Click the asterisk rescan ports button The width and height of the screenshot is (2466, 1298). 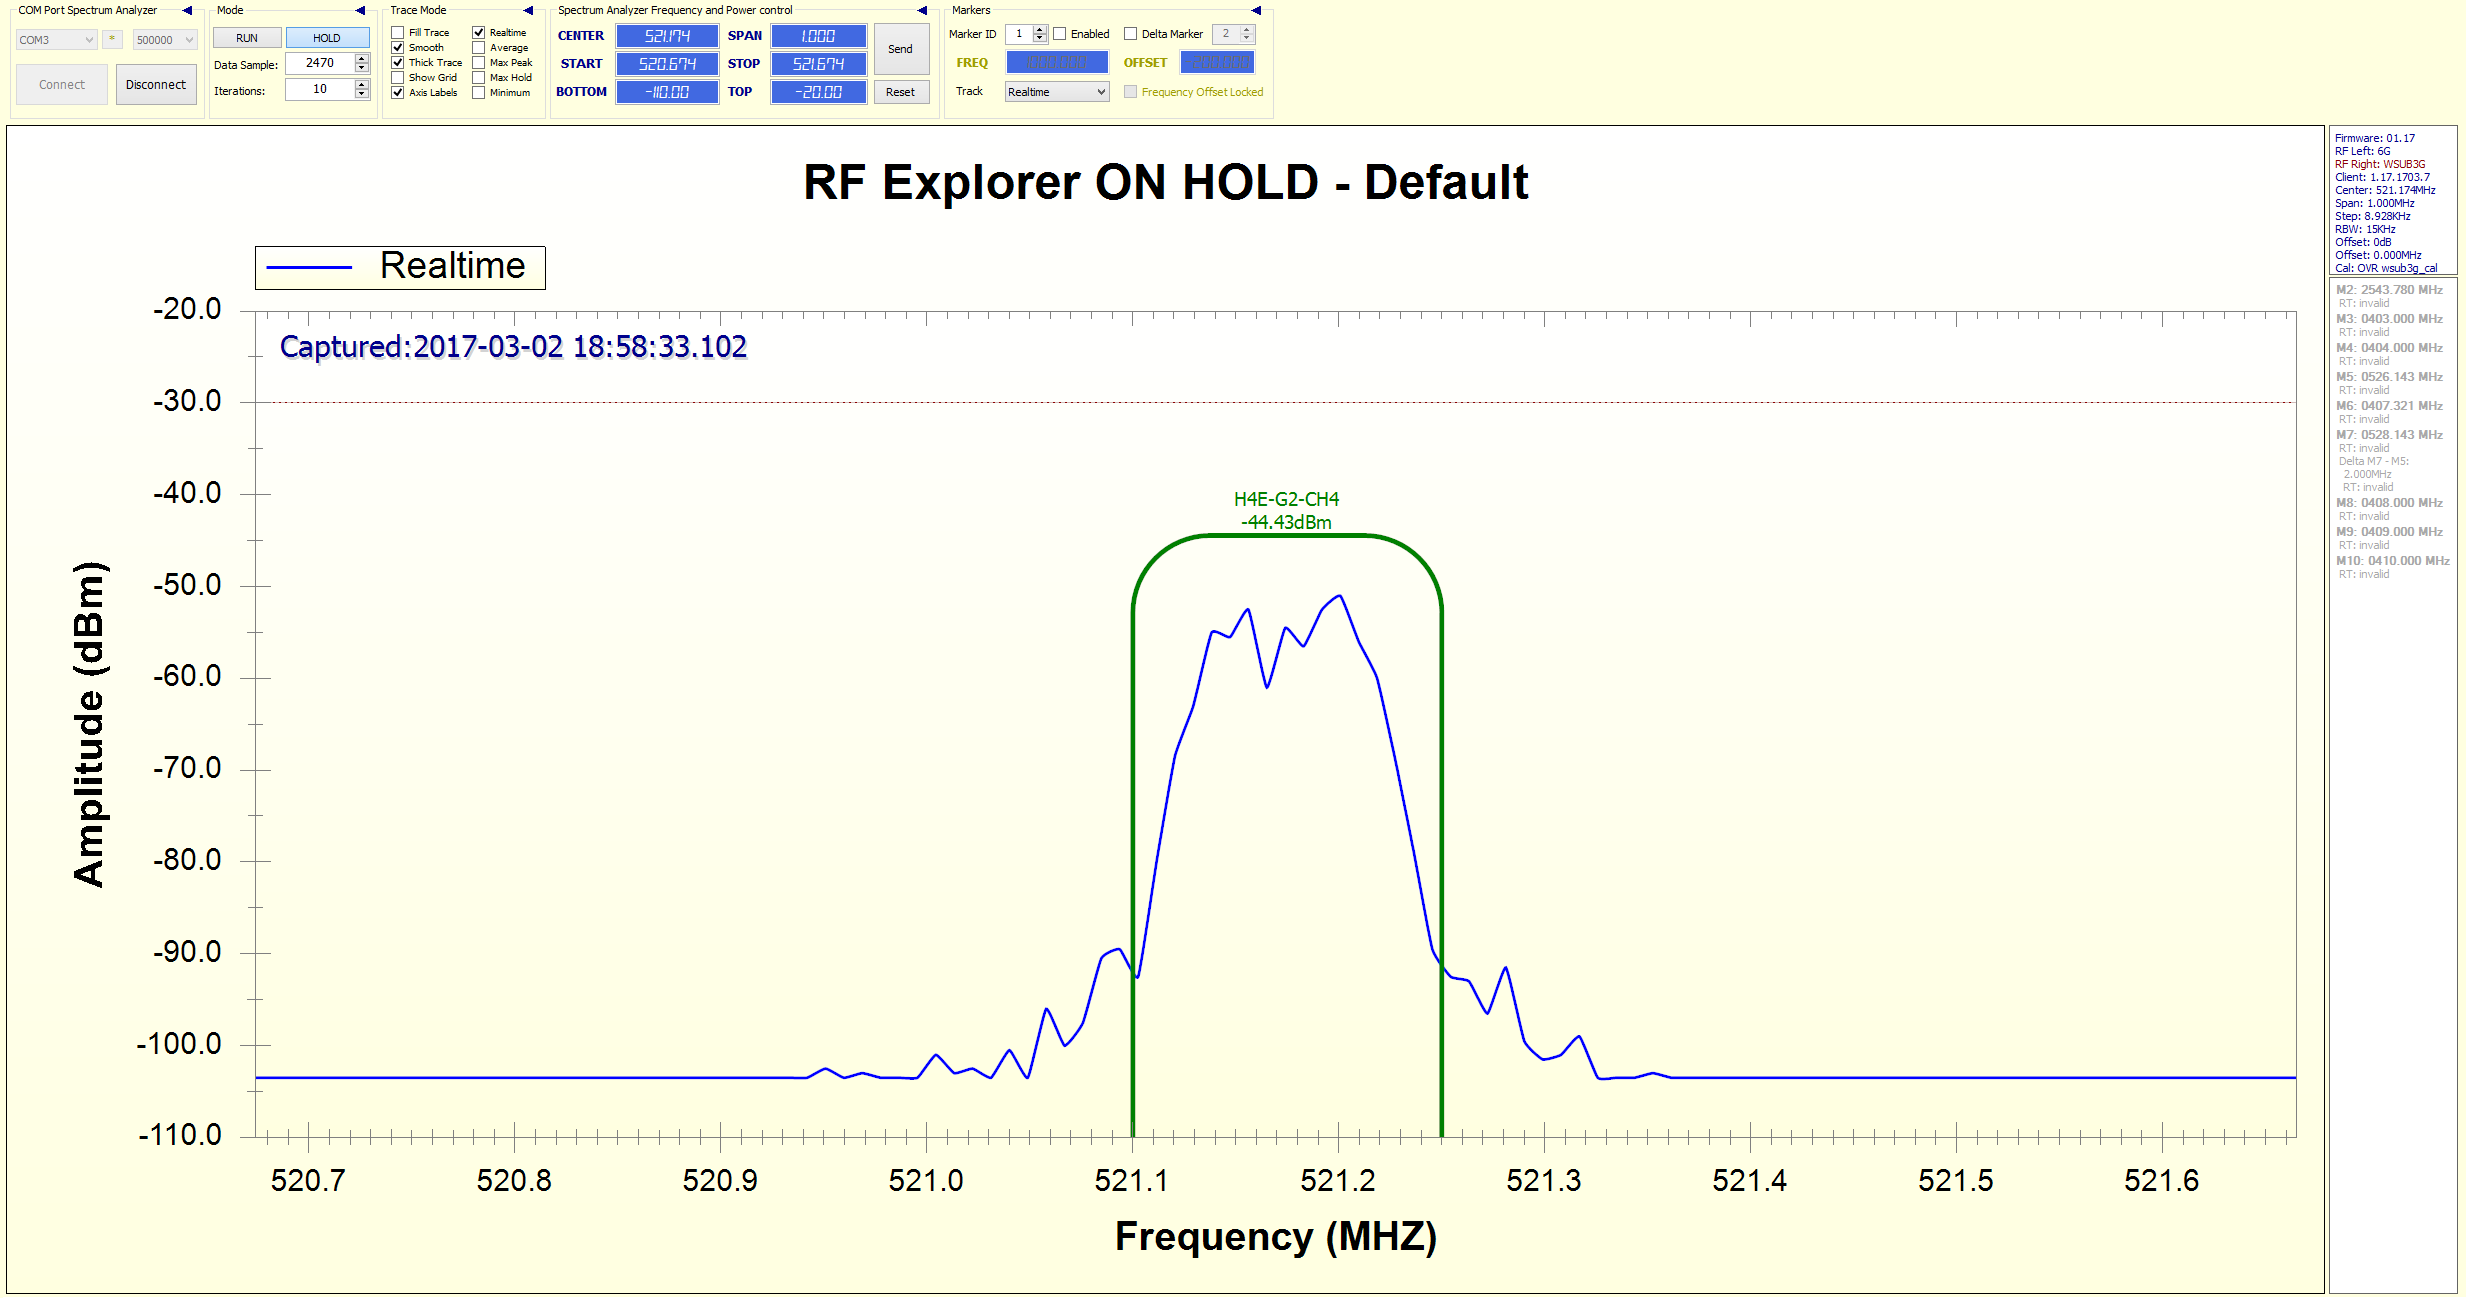click(x=112, y=39)
